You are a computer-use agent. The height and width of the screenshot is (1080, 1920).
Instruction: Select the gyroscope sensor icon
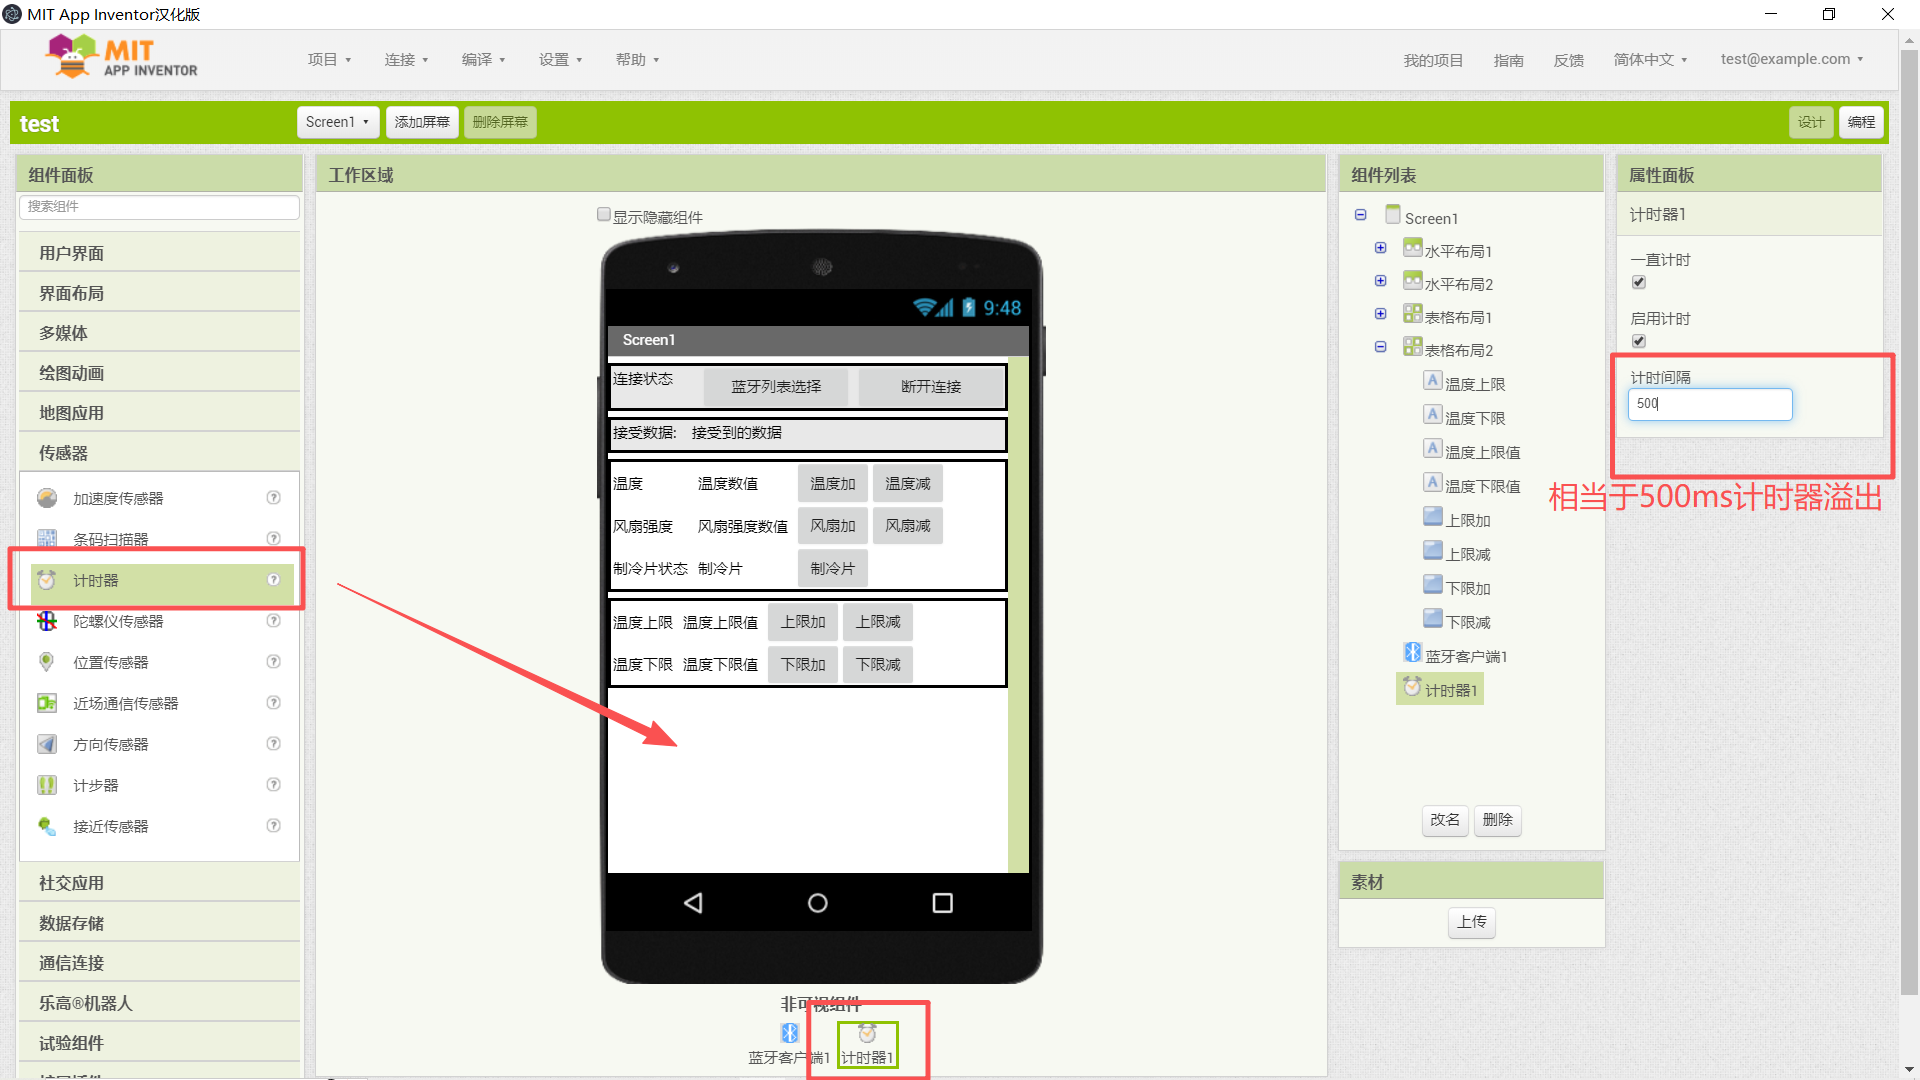tap(47, 621)
